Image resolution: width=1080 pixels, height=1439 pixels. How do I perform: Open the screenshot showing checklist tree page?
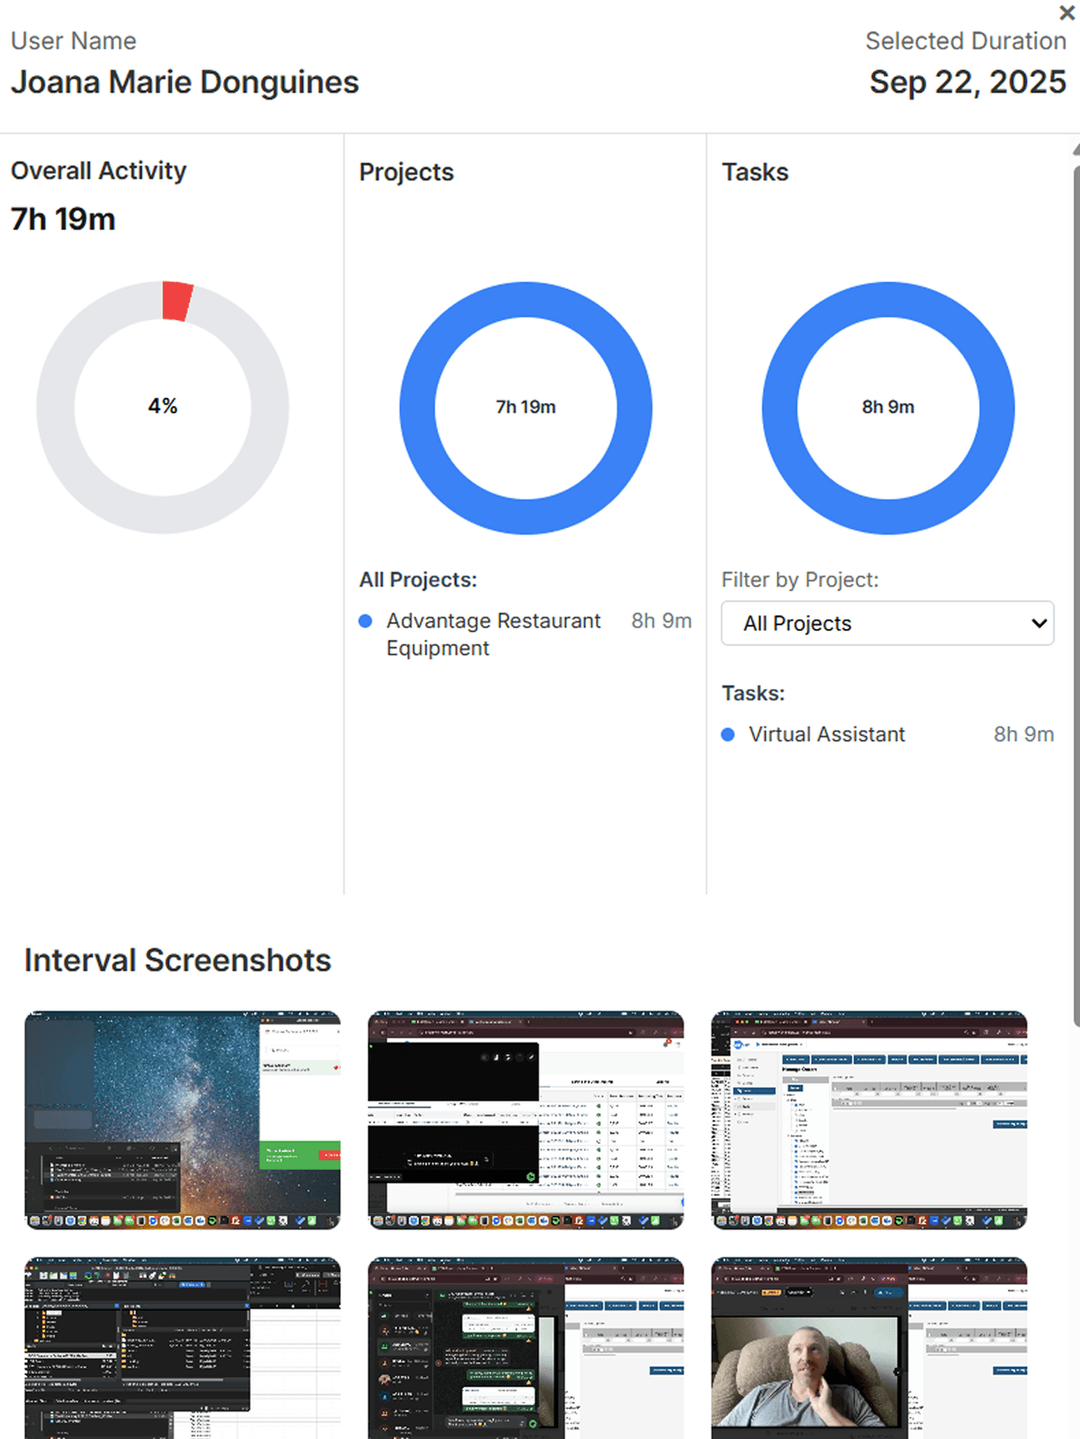click(869, 1119)
